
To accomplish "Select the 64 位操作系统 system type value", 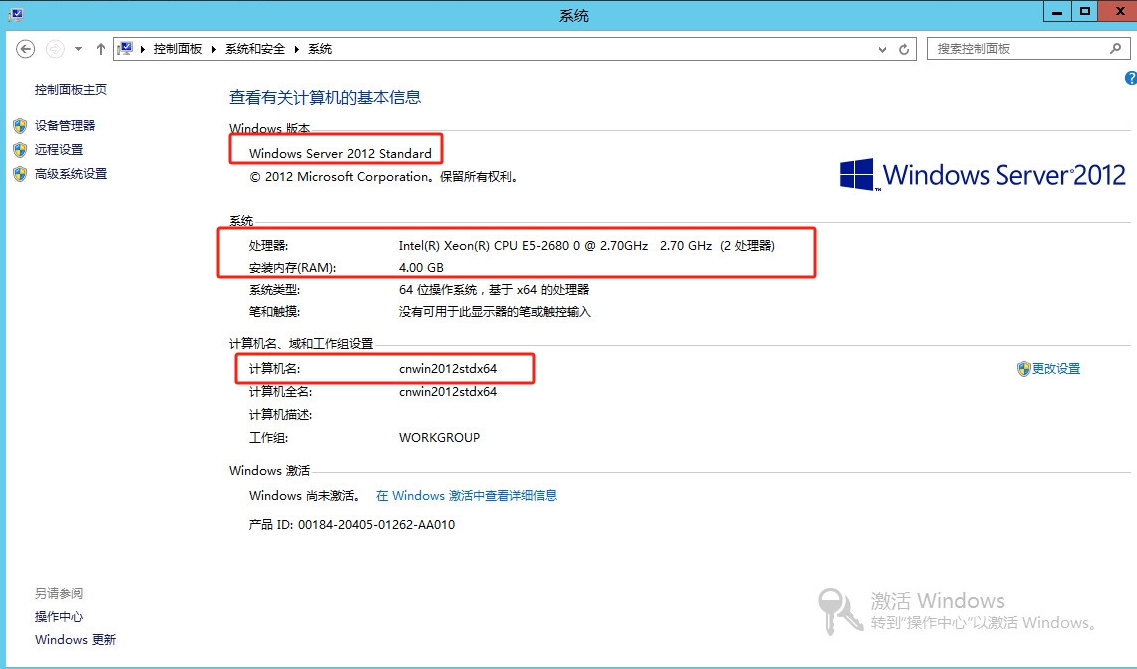I will click(494, 289).
